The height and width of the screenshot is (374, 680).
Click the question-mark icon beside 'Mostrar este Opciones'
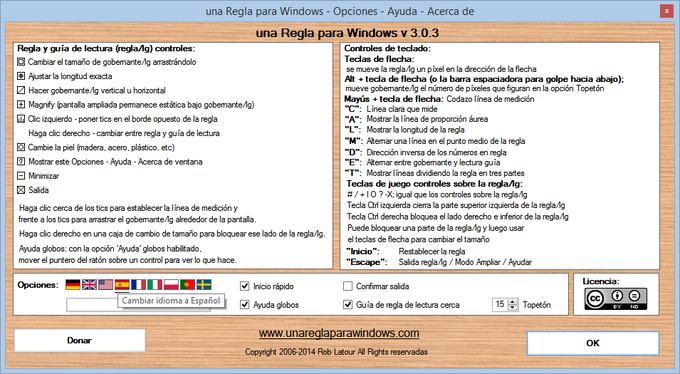tap(21, 161)
